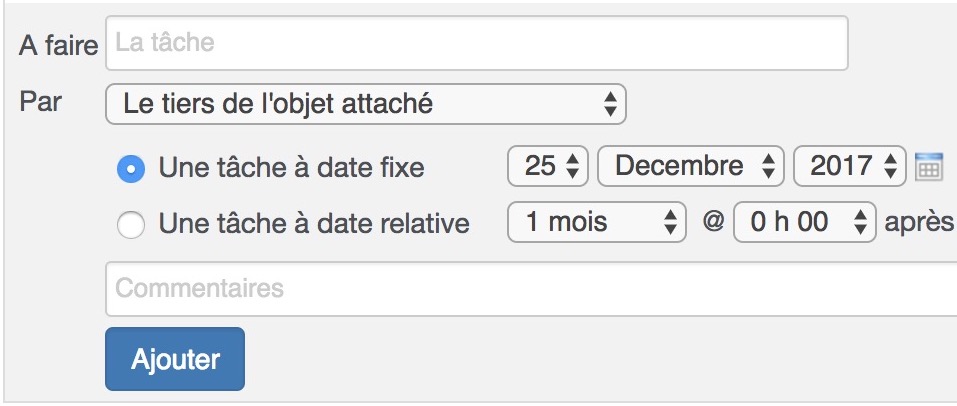Click the '@' symbol between delay and time
This screenshot has width=957, height=406.
(x=712, y=221)
